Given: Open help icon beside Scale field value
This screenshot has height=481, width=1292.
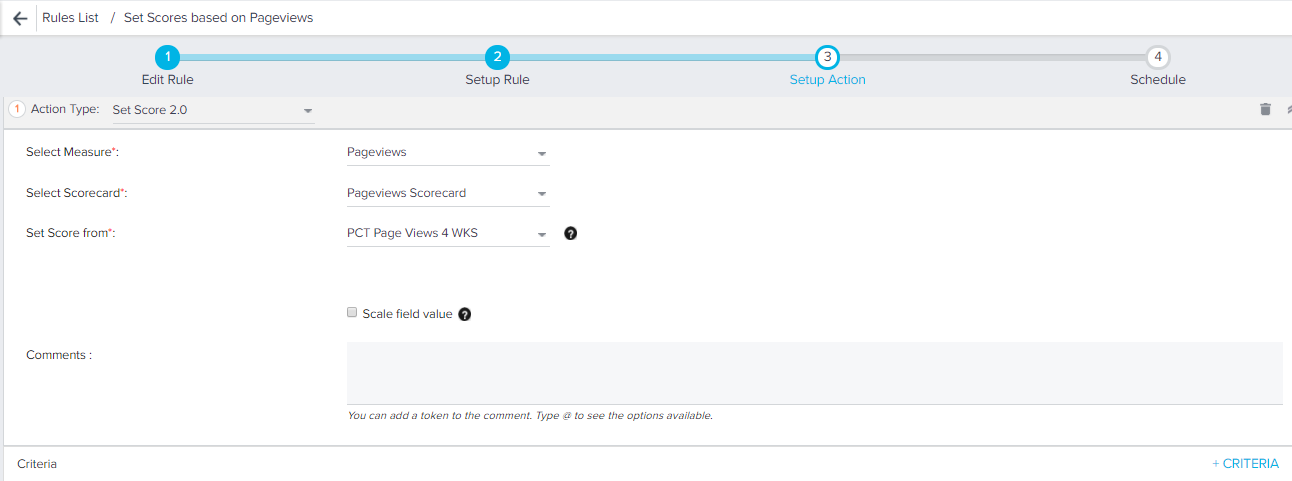Looking at the screenshot, I should (x=464, y=314).
